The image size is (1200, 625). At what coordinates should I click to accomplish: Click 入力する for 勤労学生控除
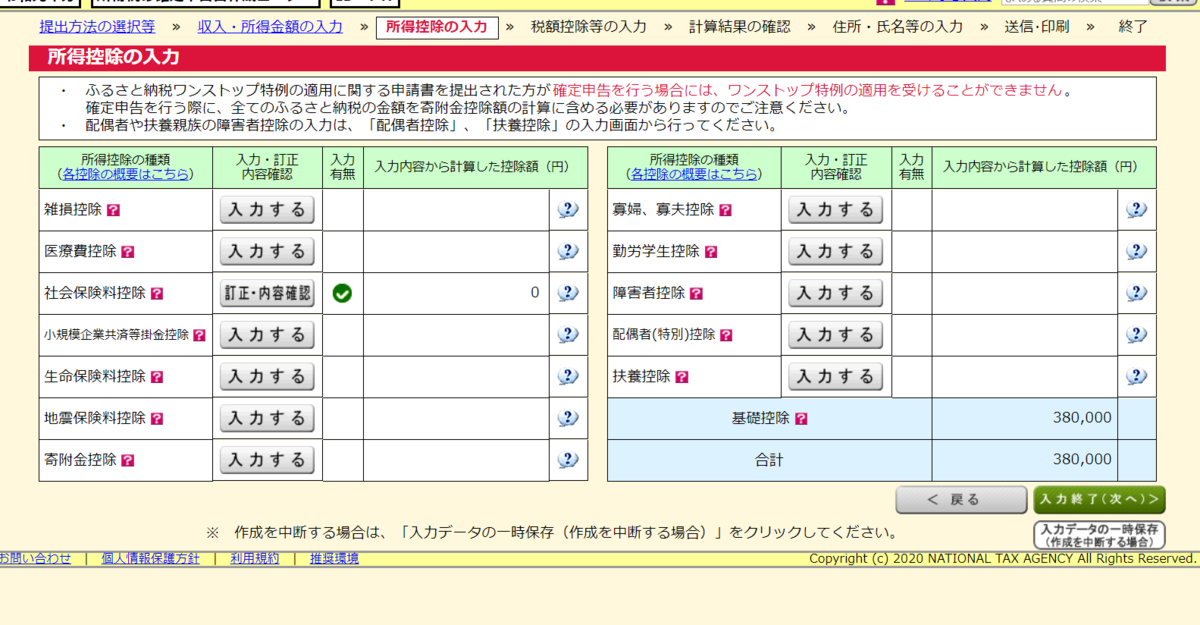(836, 252)
